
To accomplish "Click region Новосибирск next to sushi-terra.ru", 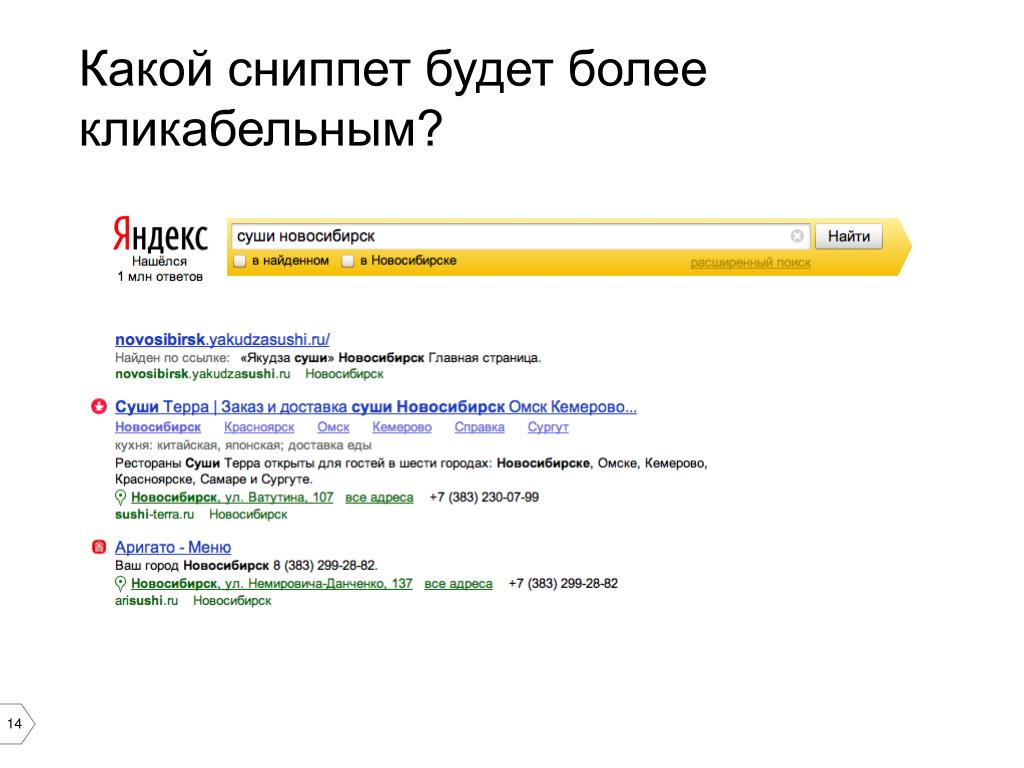I will (248, 515).
